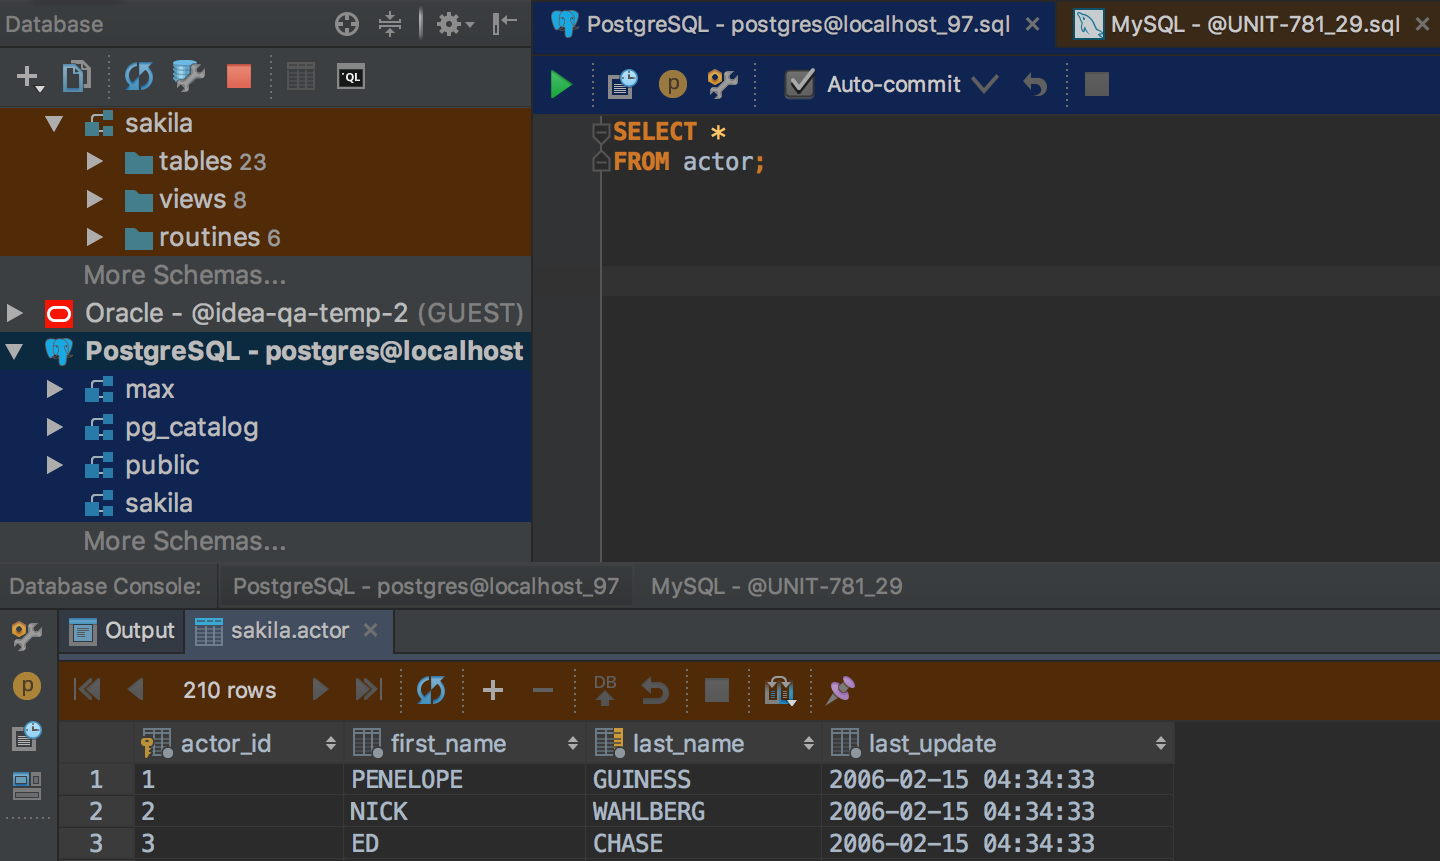Open the export/dump data dropdown icon
Viewport: 1440px width, 861px height.
click(779, 690)
